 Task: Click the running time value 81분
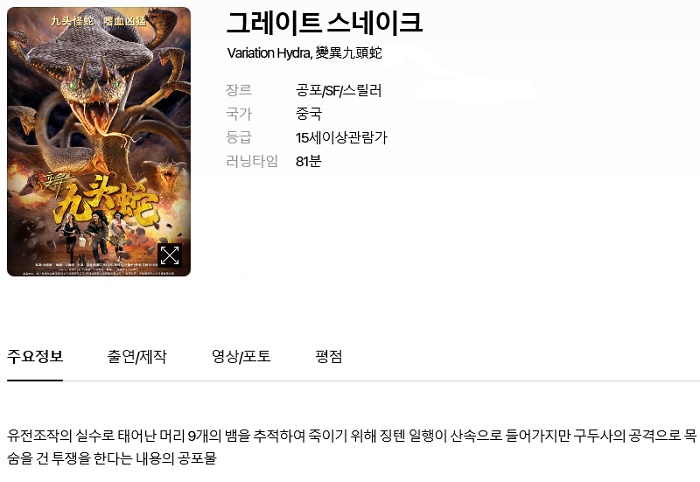click(x=308, y=161)
